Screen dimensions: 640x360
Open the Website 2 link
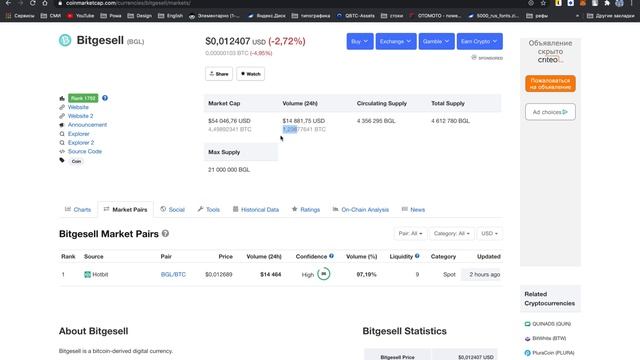pyautogui.click(x=80, y=116)
